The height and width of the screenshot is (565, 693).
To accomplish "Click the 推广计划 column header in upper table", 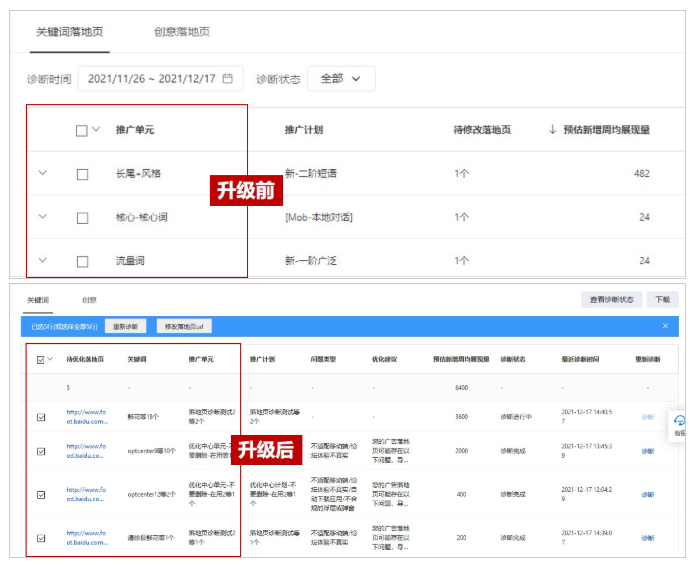I will coord(304,130).
